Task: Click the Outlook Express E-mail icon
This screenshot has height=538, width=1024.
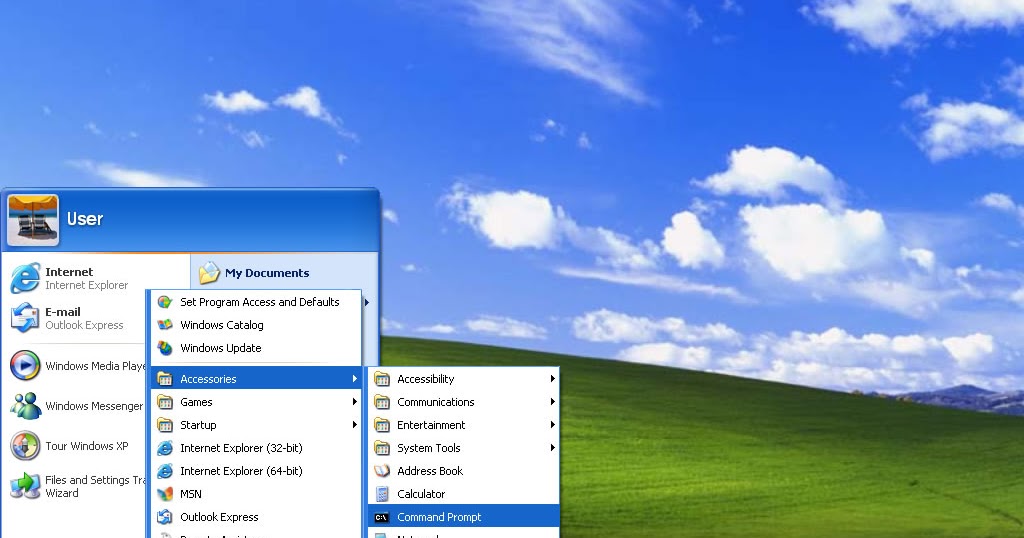Action: coord(25,318)
